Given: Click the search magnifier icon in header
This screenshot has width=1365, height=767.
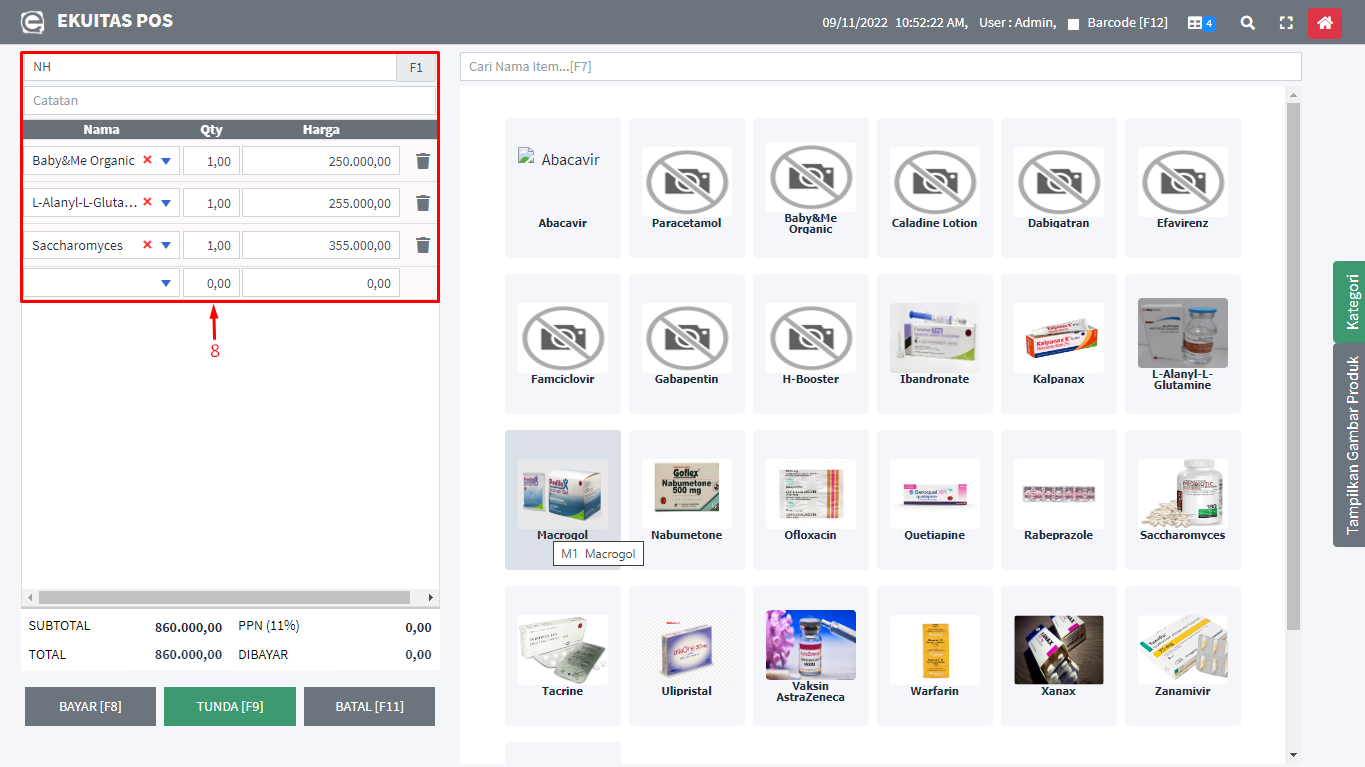Looking at the screenshot, I should [x=1247, y=22].
